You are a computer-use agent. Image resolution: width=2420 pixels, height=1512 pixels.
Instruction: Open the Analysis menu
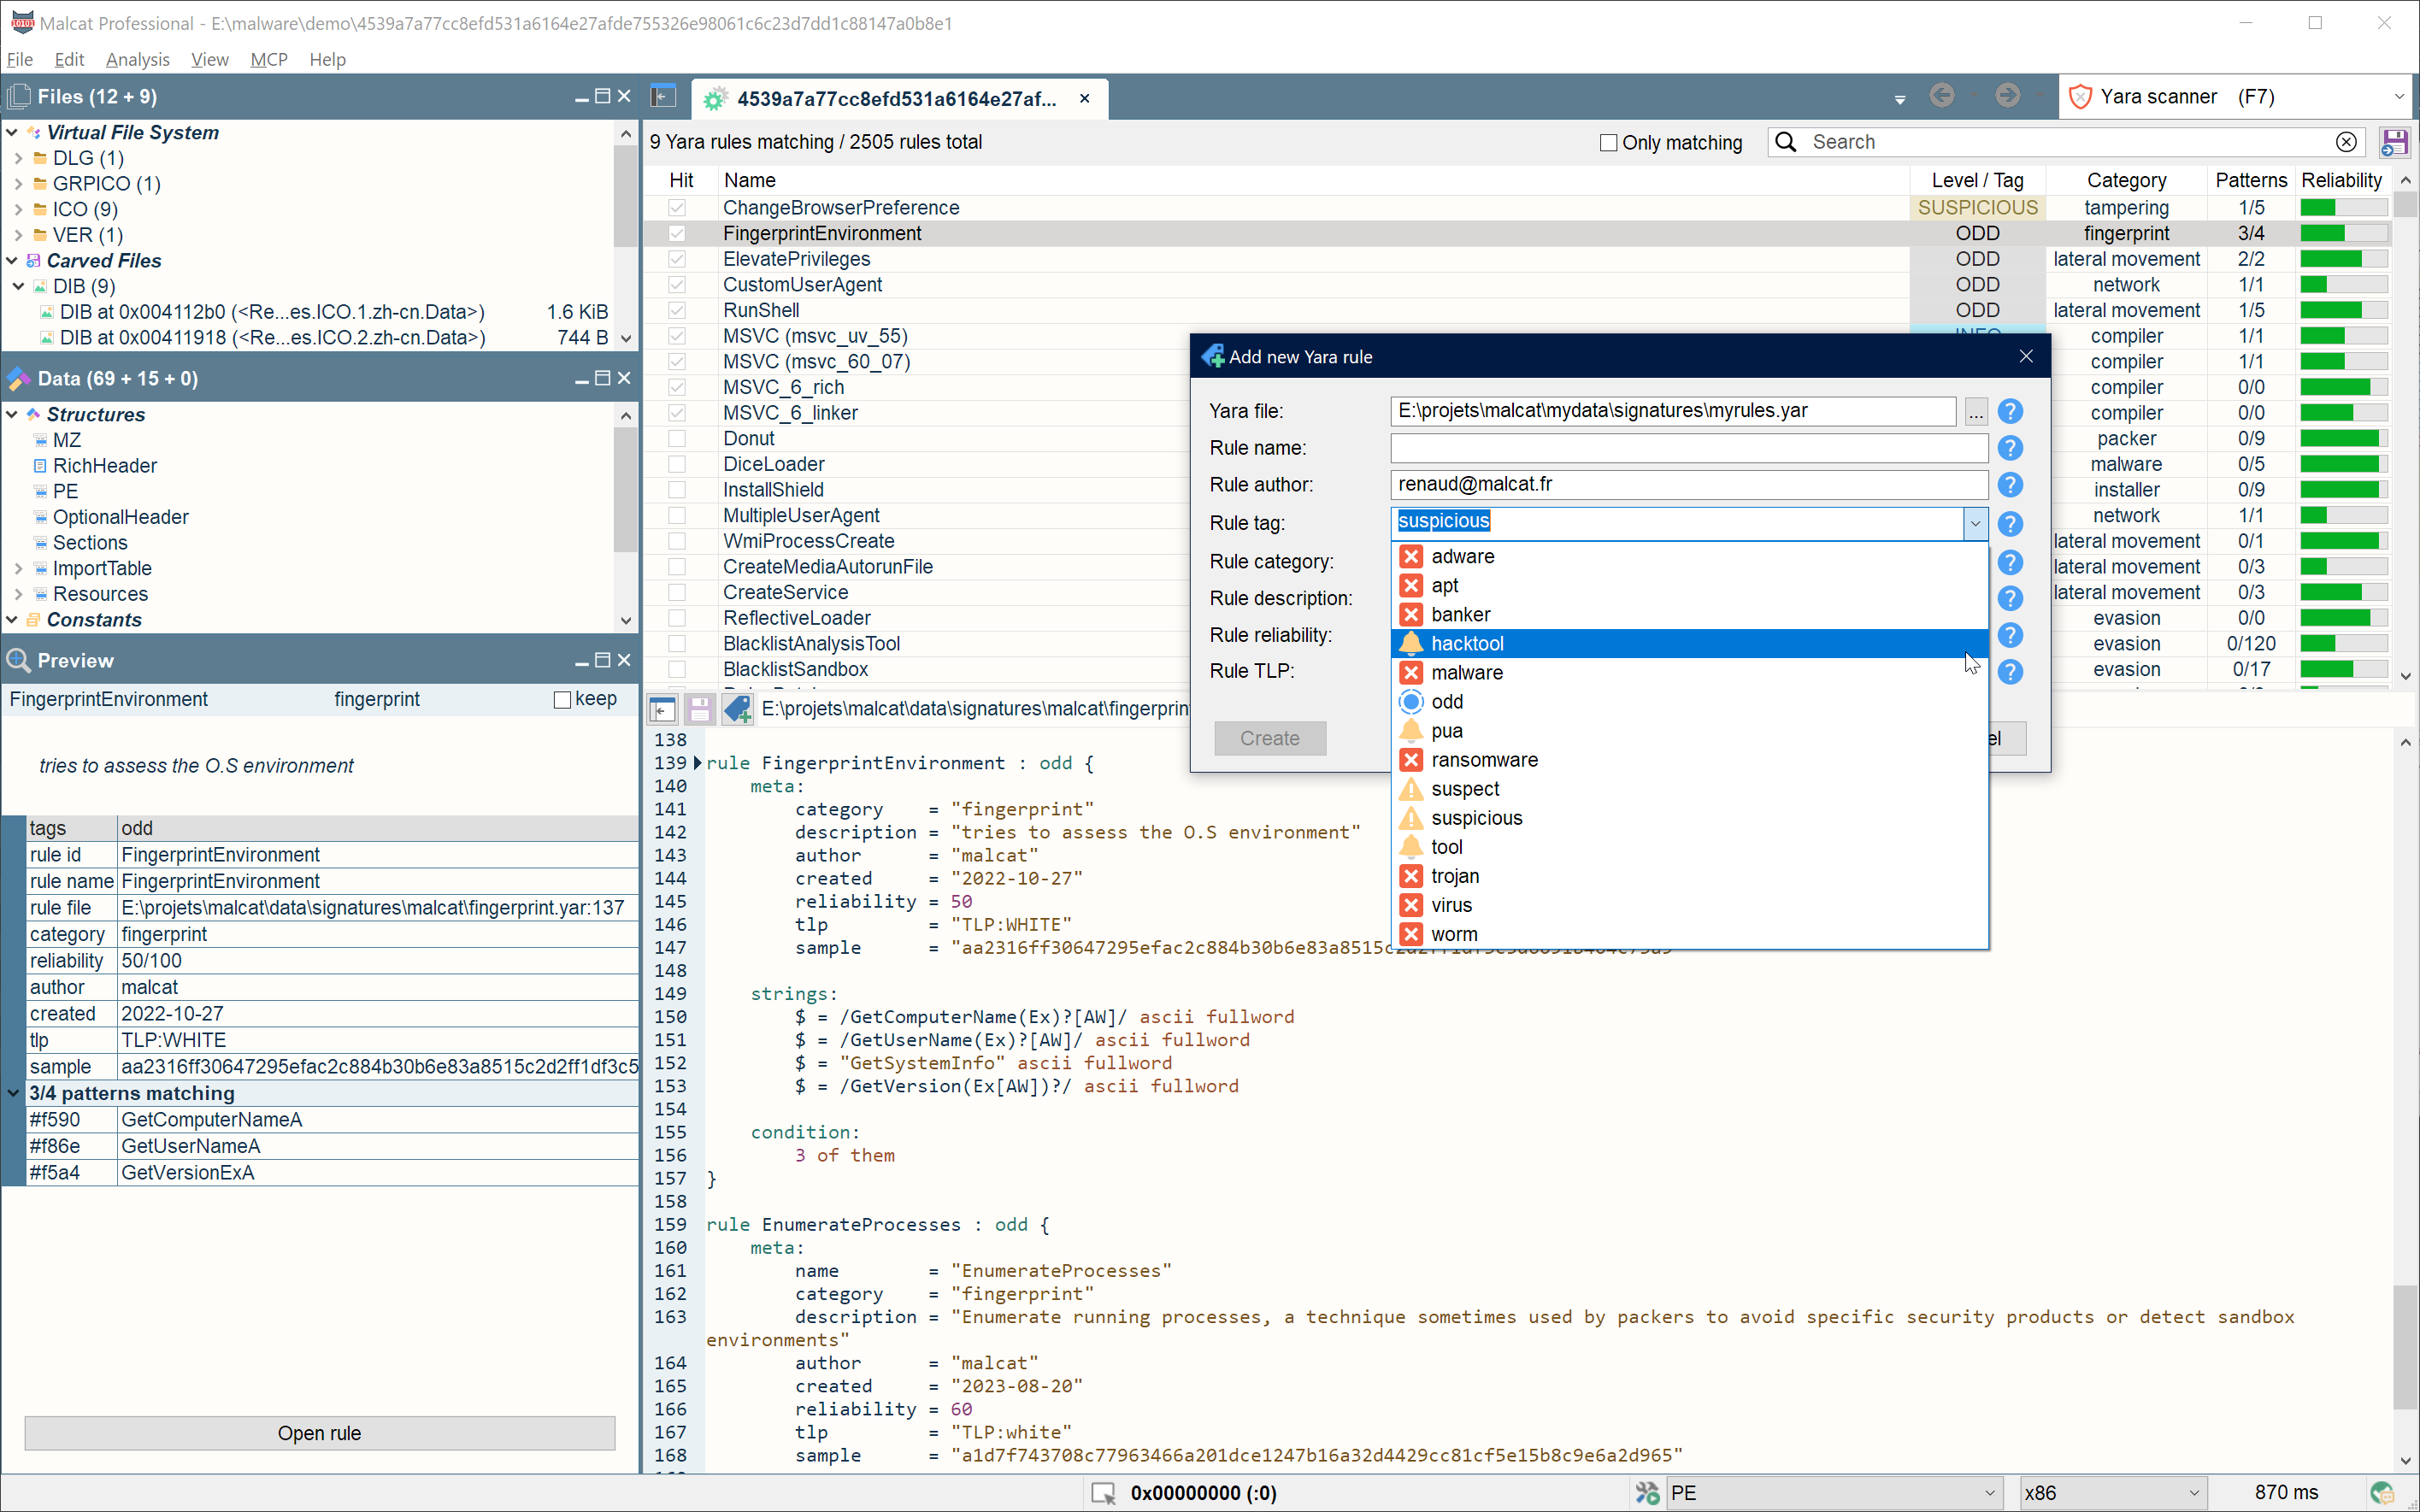click(137, 60)
